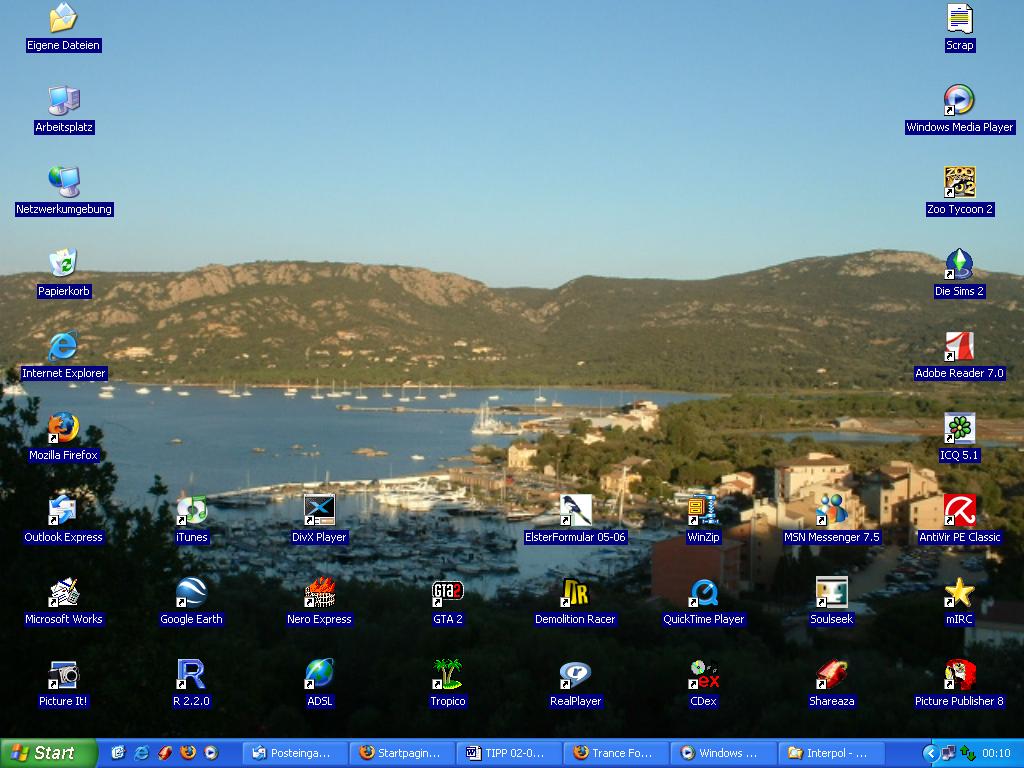Image resolution: width=1024 pixels, height=768 pixels.
Task: Select the Papierkorb recycle bin
Action: (63, 264)
